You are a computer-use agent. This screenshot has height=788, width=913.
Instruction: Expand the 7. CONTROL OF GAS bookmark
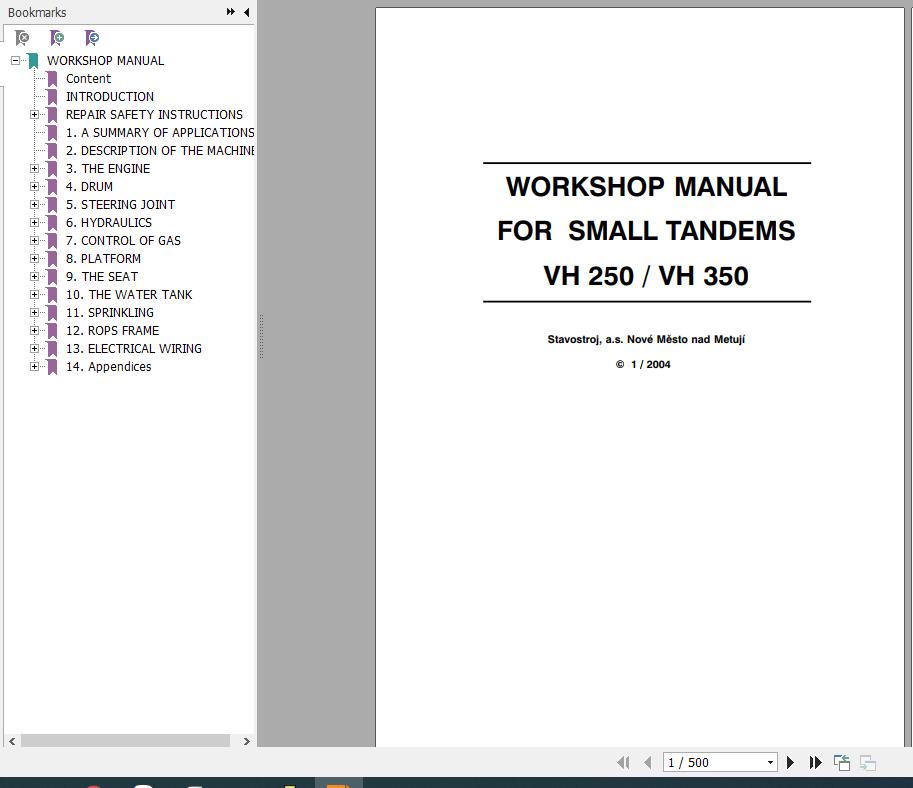pyautogui.click(x=34, y=241)
